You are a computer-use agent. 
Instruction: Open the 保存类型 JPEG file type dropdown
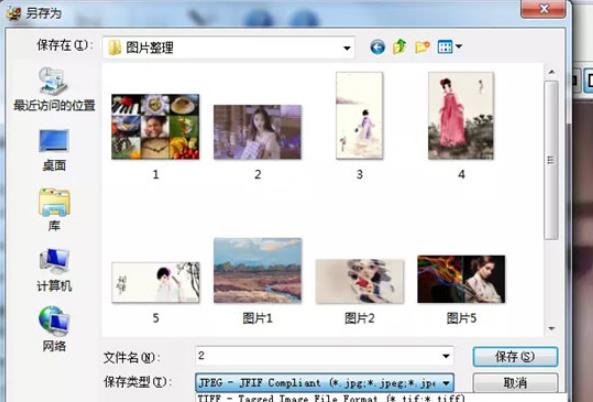324,383
